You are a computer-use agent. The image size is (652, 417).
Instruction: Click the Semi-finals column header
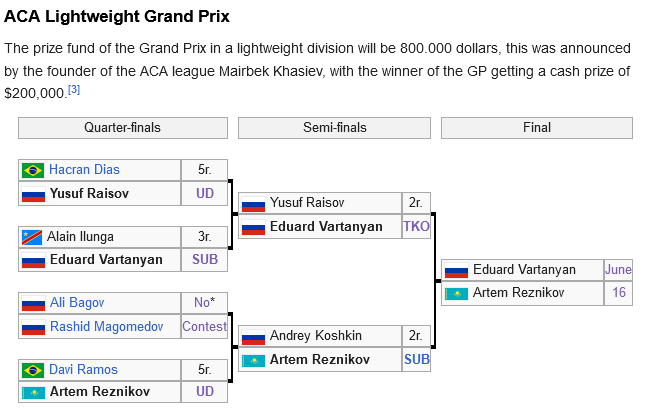click(334, 128)
